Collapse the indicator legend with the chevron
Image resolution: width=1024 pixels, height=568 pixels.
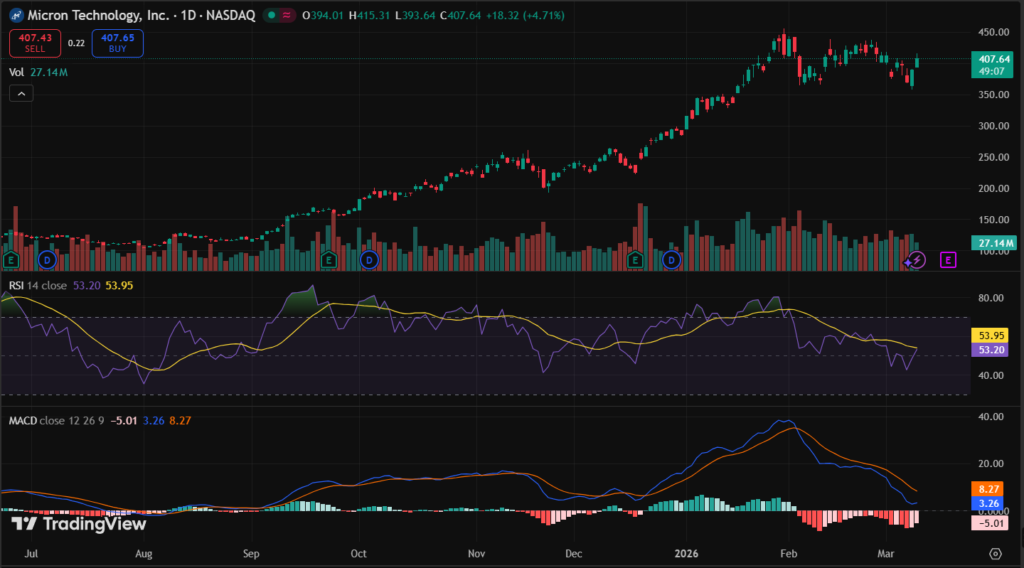point(22,93)
